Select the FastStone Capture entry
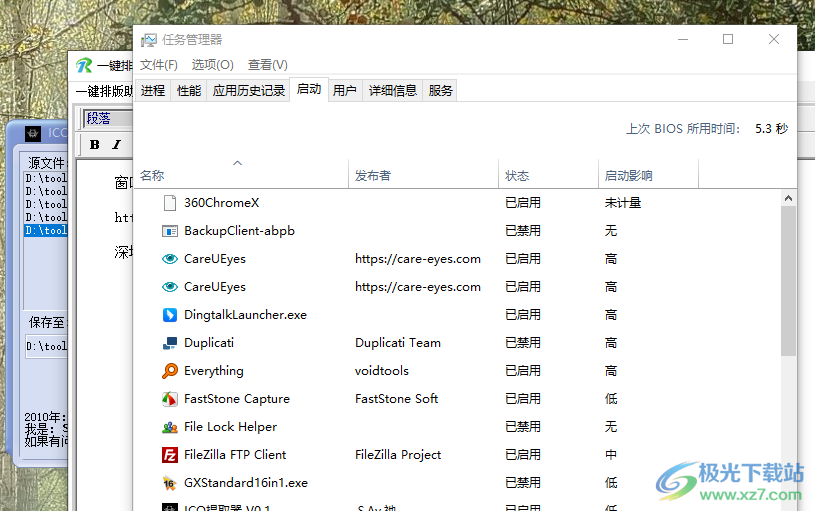Screen dimensions: 815x511 pos(237,399)
